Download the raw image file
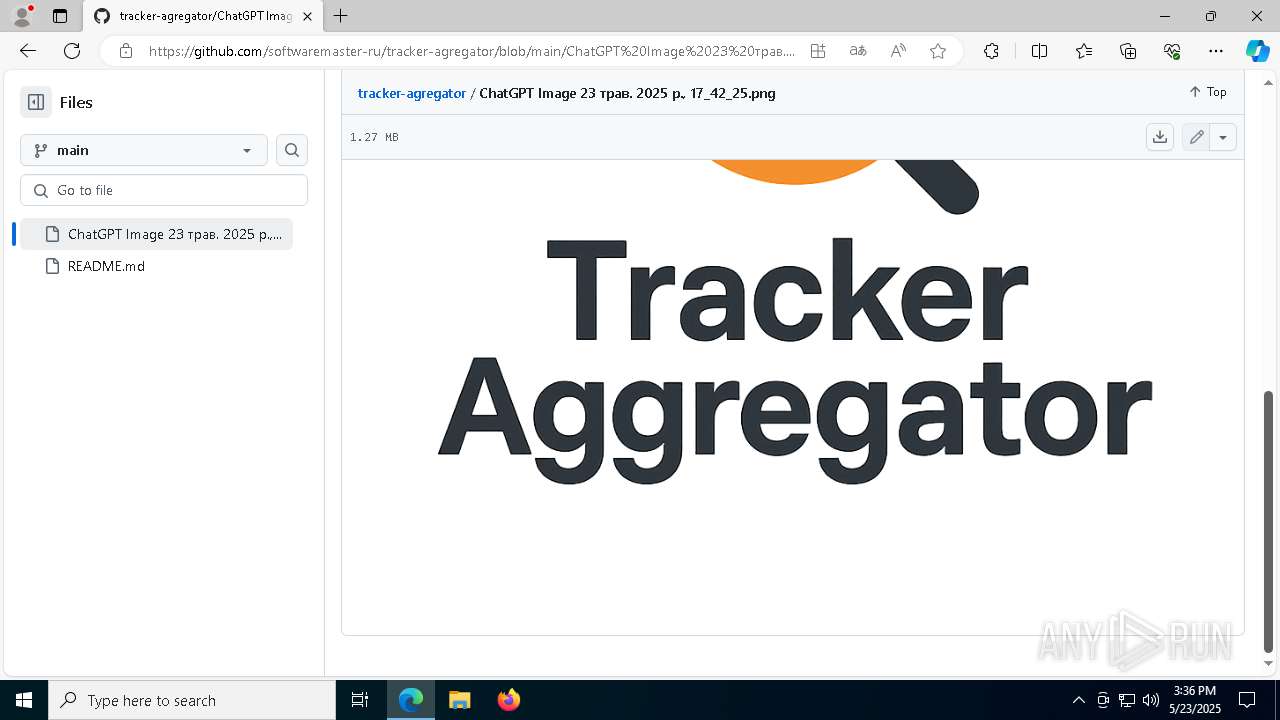This screenshot has width=1280, height=720. coord(1160,137)
